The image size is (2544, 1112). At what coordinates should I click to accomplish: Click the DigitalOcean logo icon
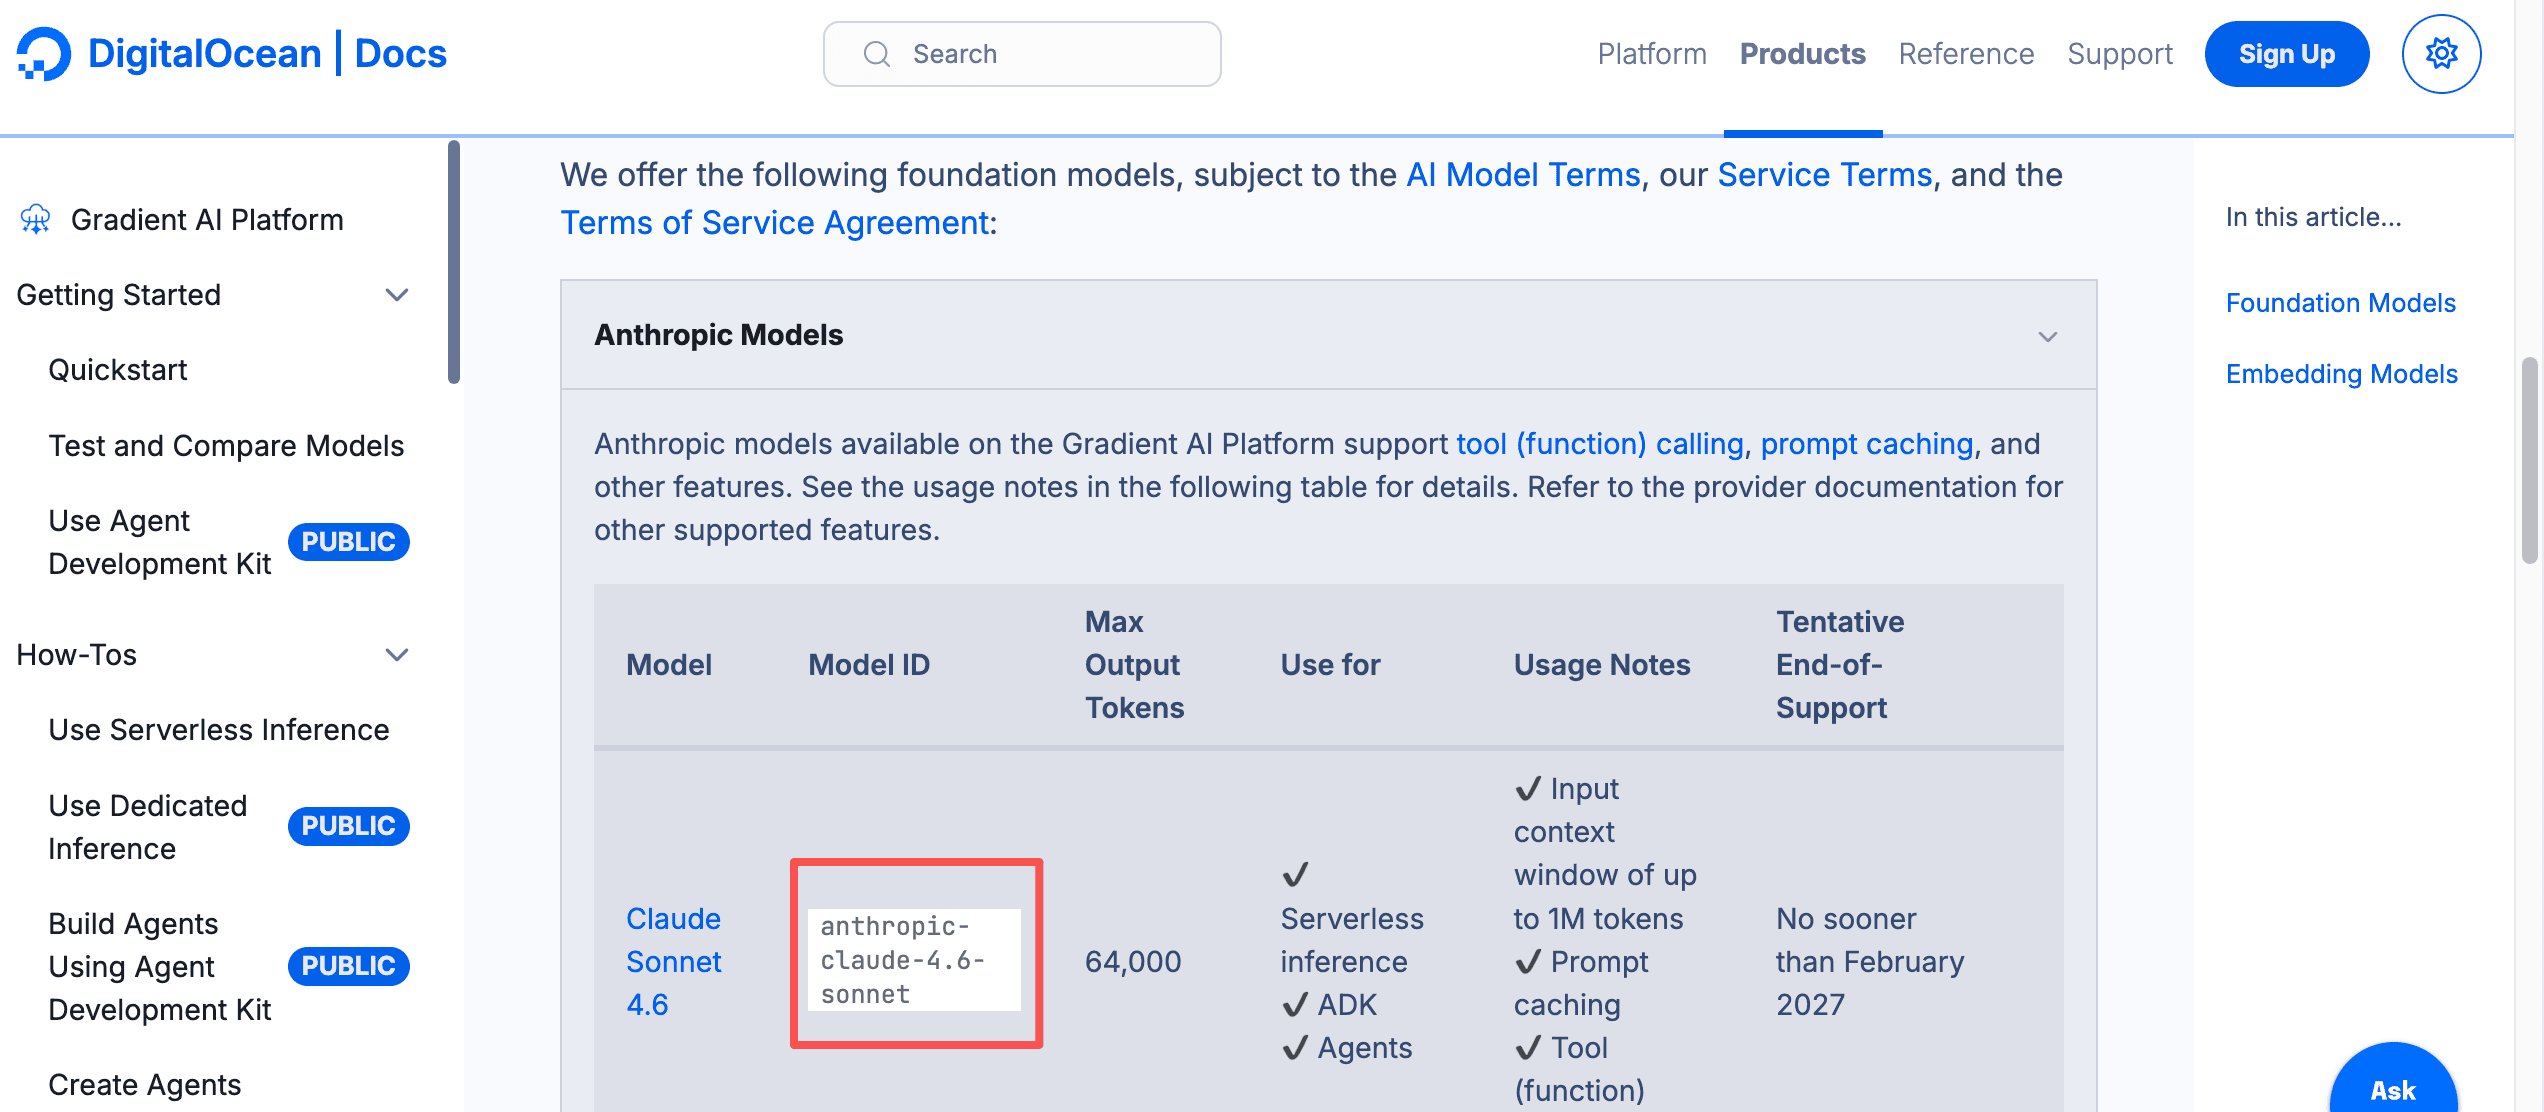click(44, 54)
